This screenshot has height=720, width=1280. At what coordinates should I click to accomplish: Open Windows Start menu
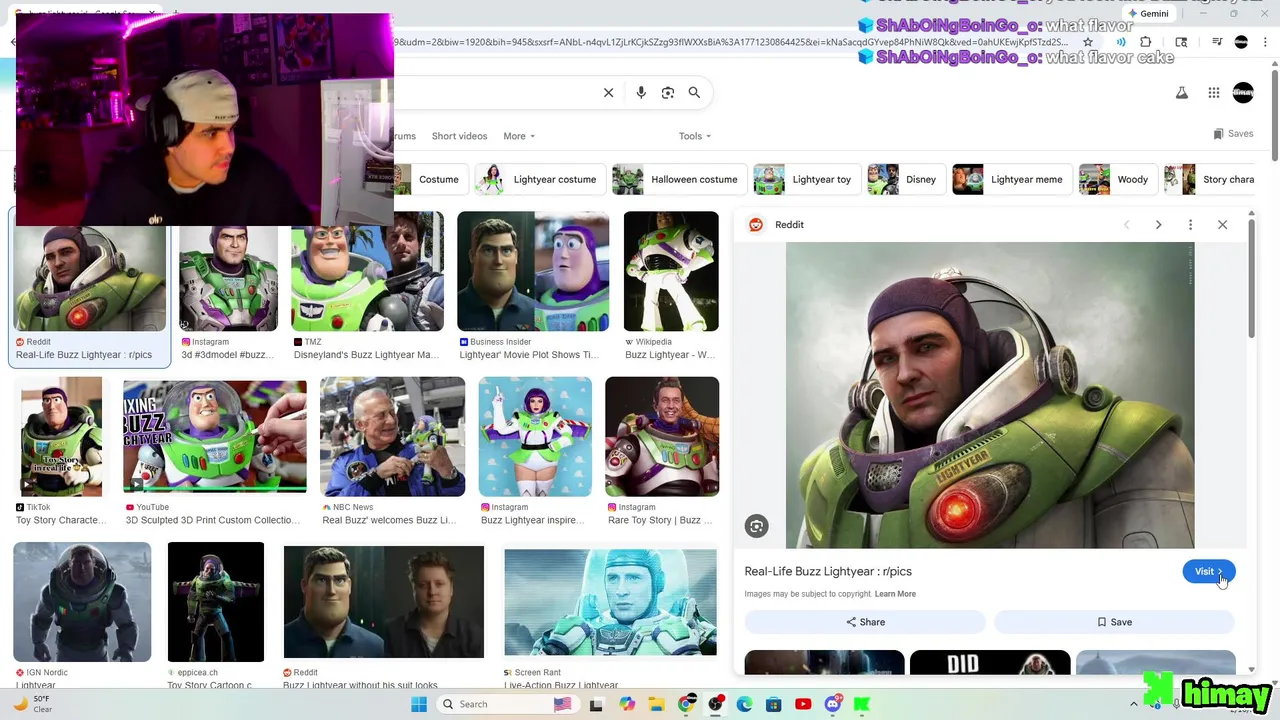coord(419,704)
